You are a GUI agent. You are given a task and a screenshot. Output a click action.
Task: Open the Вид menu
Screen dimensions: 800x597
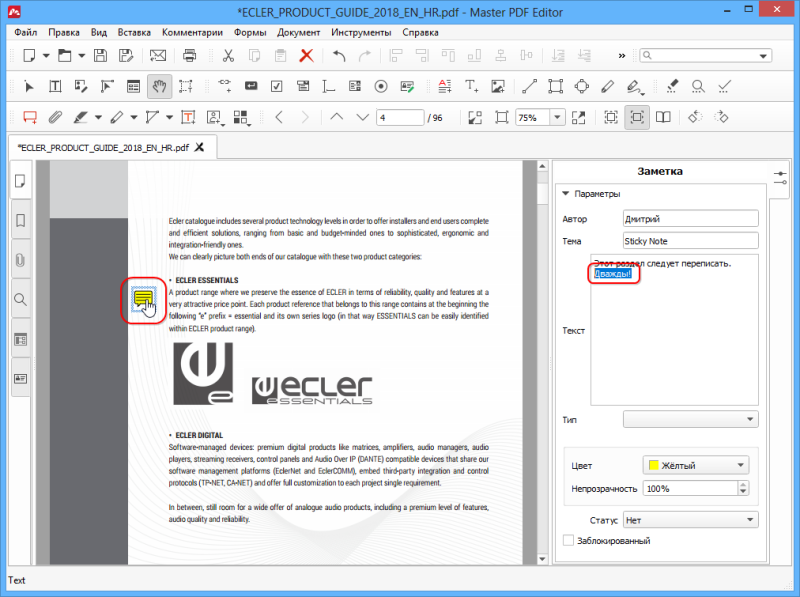pyautogui.click(x=99, y=32)
